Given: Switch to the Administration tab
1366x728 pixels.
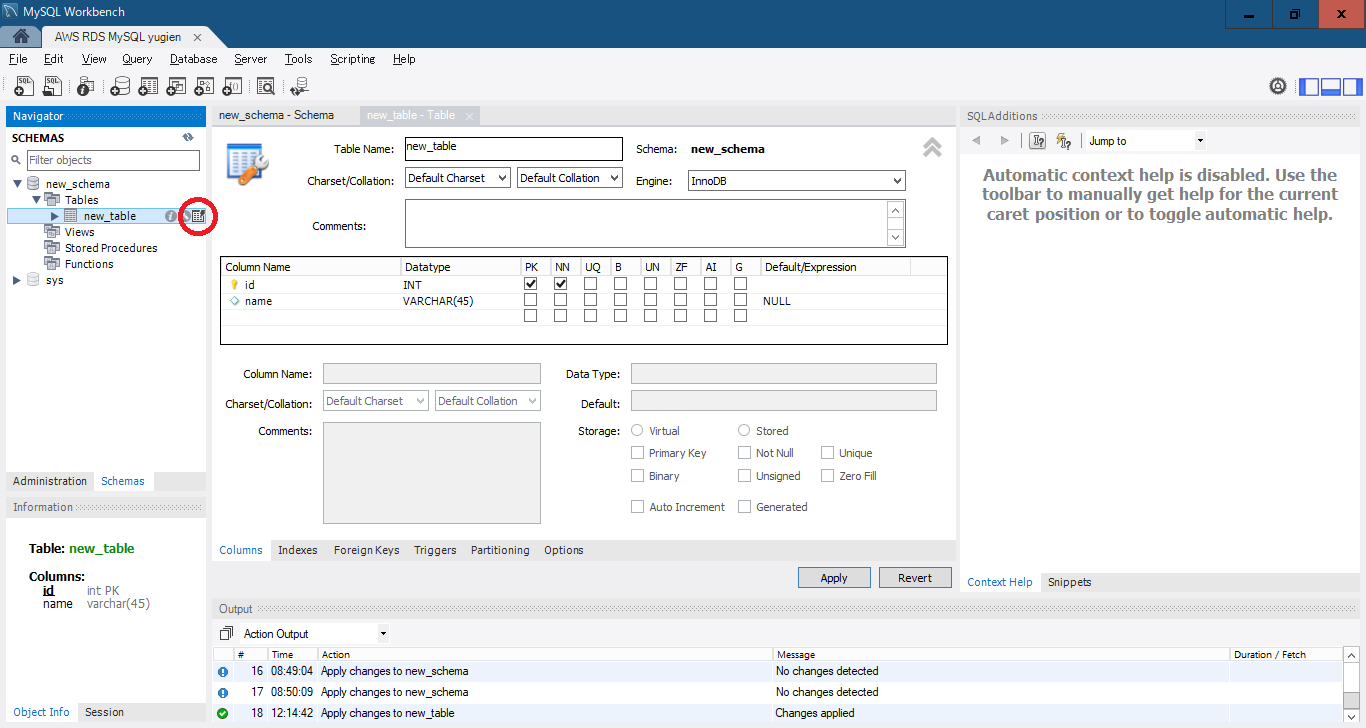Looking at the screenshot, I should point(50,481).
